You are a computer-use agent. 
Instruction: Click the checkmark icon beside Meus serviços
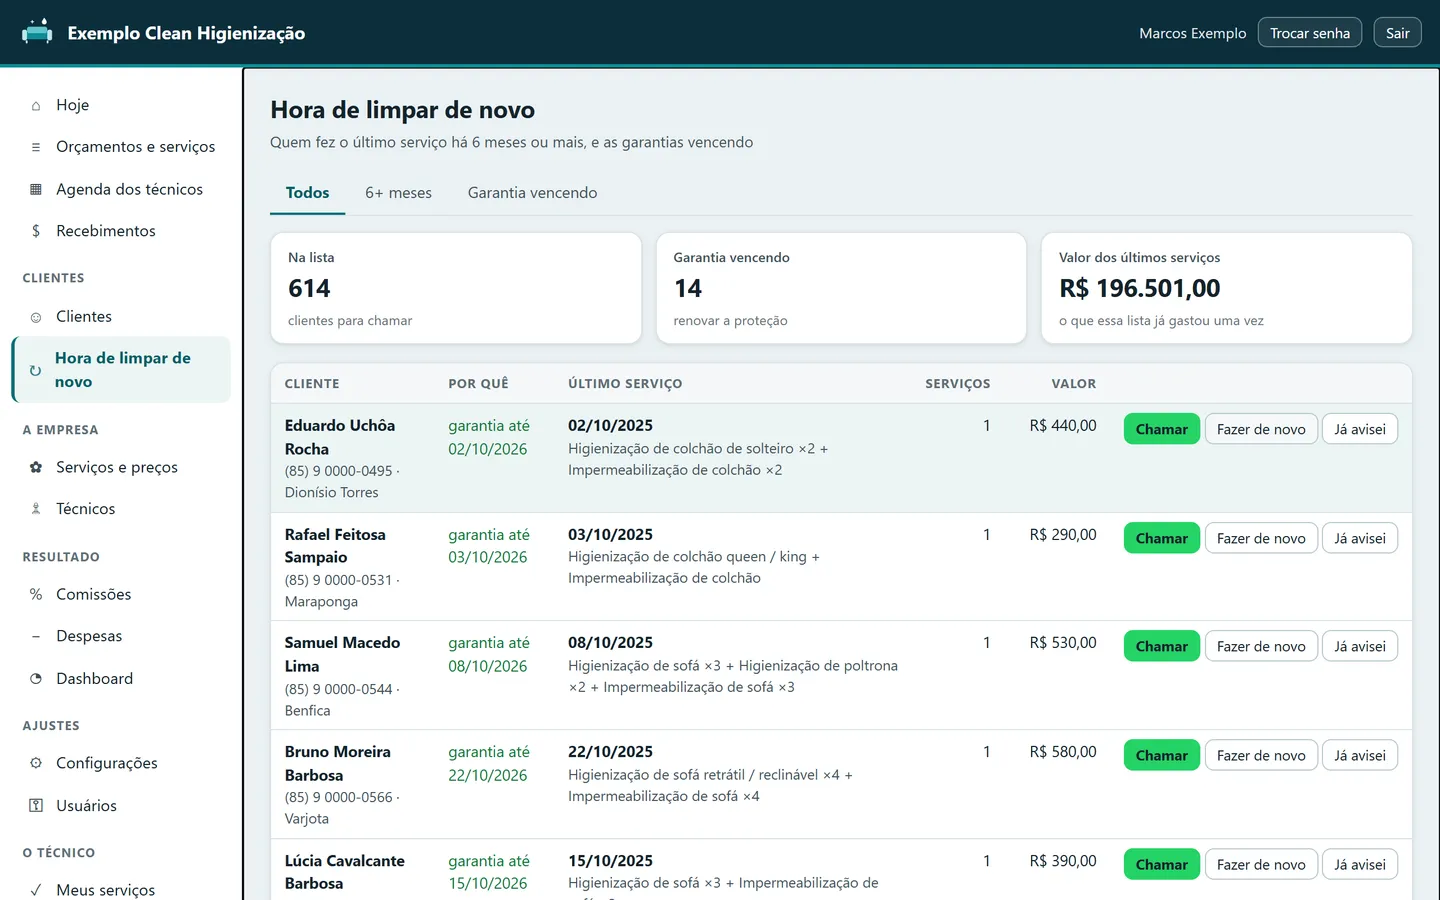pos(36,890)
